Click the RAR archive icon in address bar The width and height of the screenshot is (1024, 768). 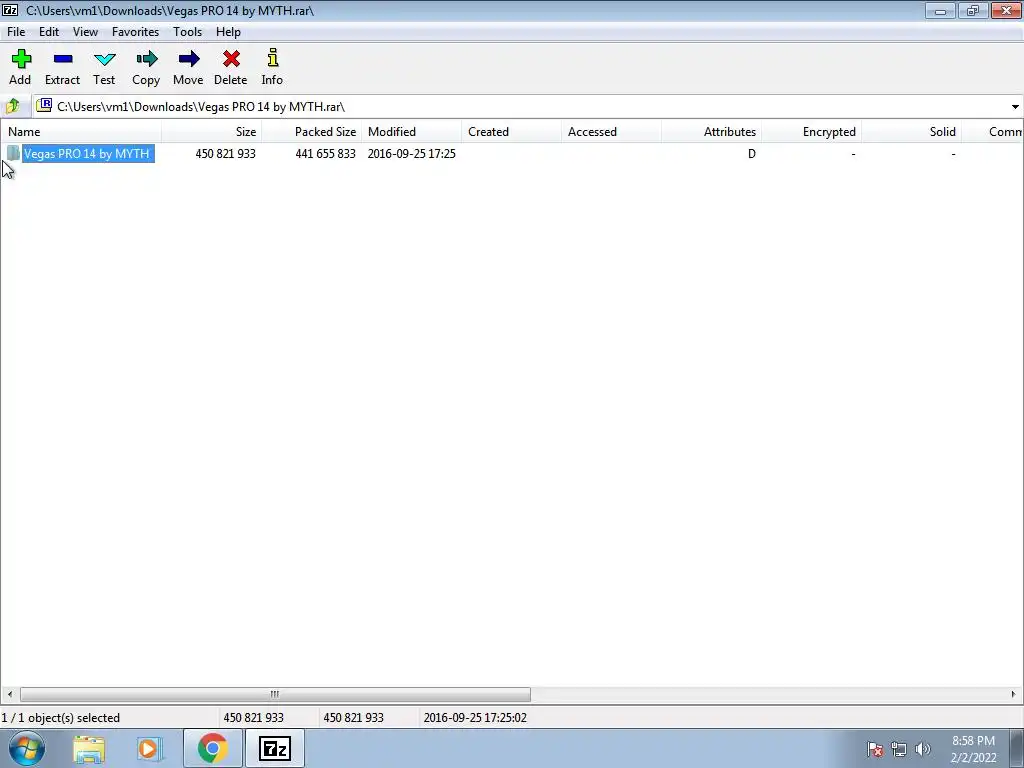click(x=44, y=105)
